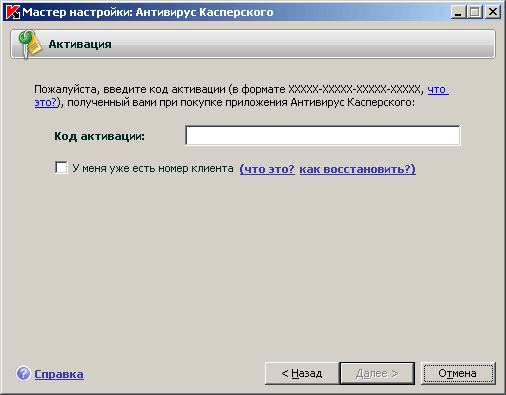Screen dimensions: 506x395
Task: Click the 'Активация' header text
Action: coord(80,44)
